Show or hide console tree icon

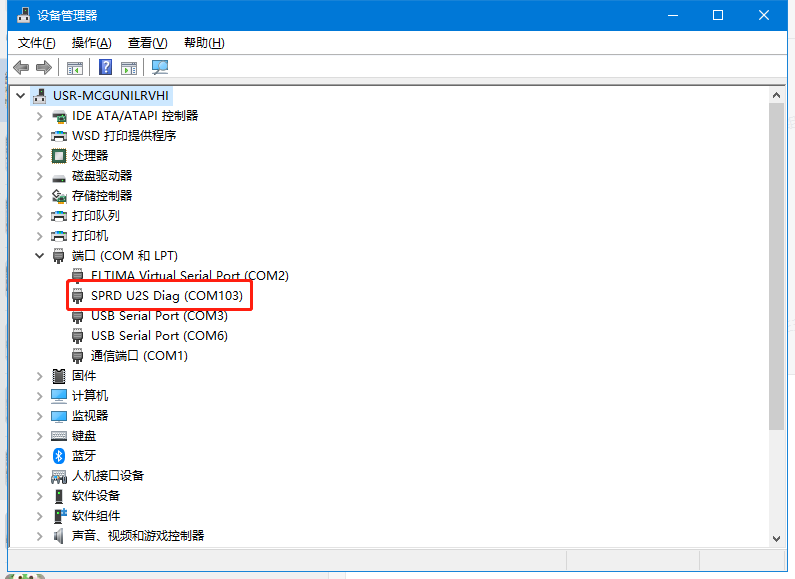pyautogui.click(x=75, y=67)
